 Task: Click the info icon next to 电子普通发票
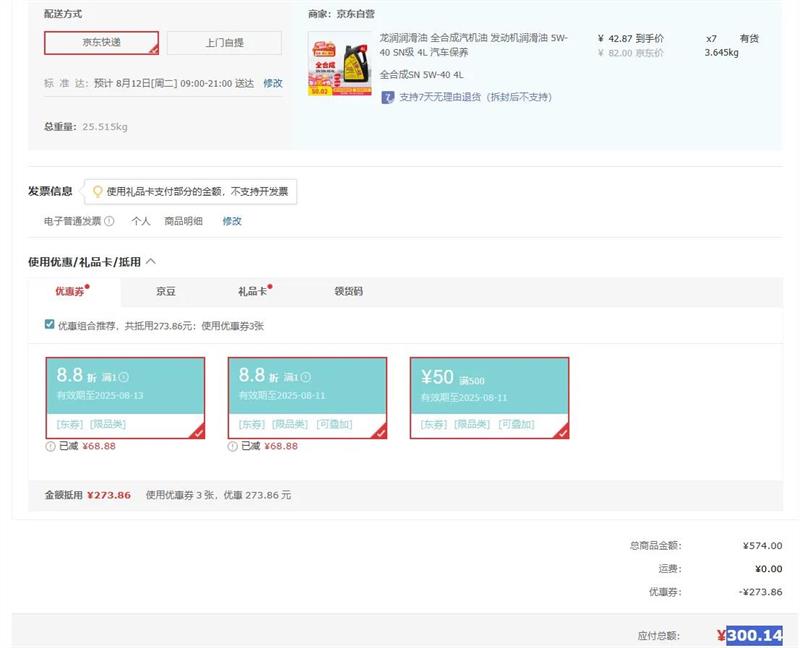point(109,221)
